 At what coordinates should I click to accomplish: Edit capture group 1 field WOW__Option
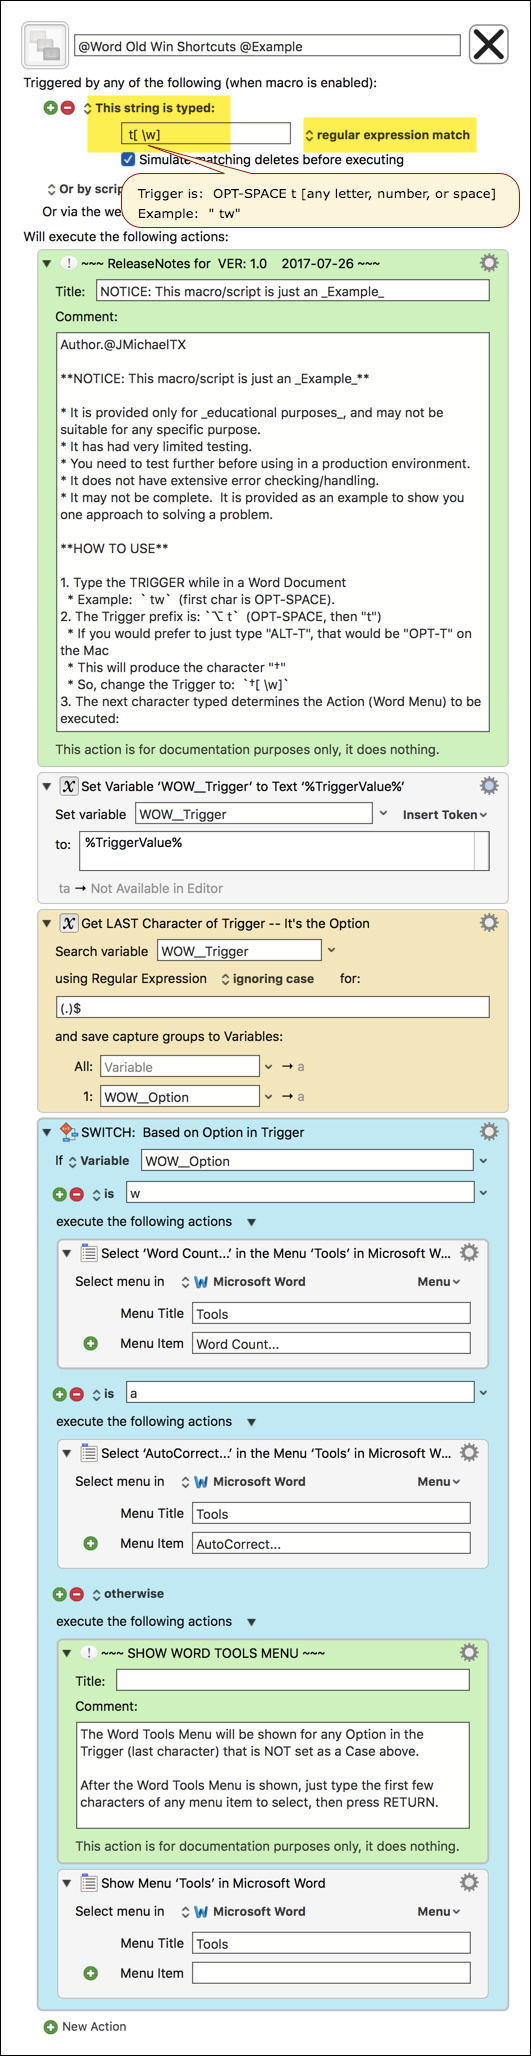(179, 1096)
